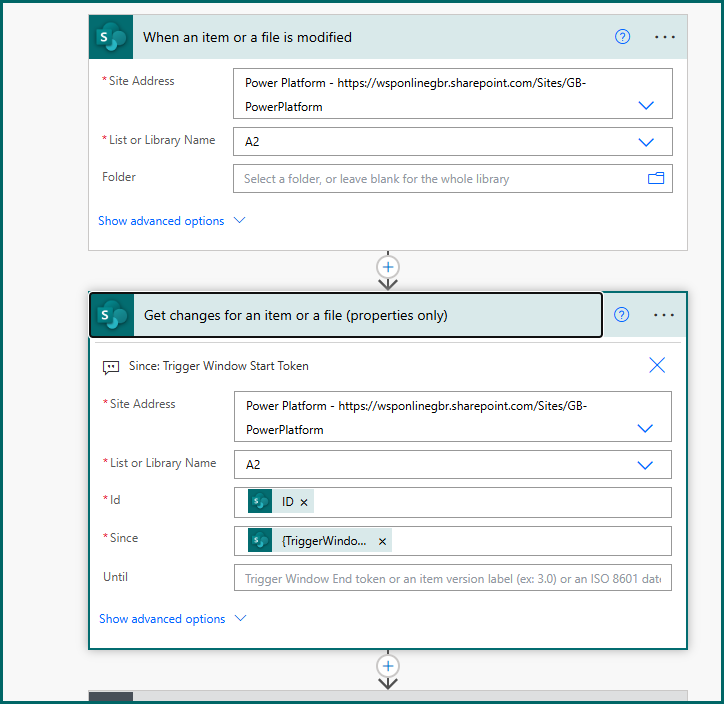Open the folder picker icon

coord(656,178)
